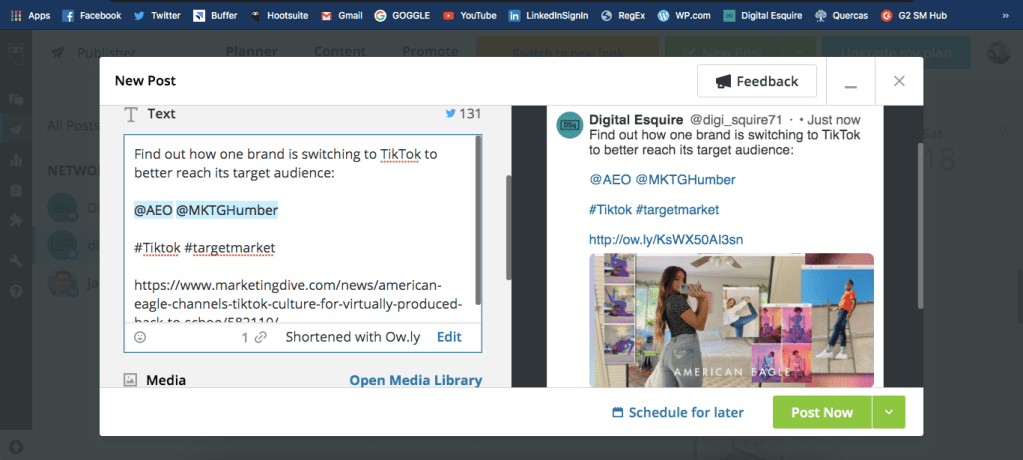
Task: Edit the Ow.ly shortened link
Action: click(449, 337)
